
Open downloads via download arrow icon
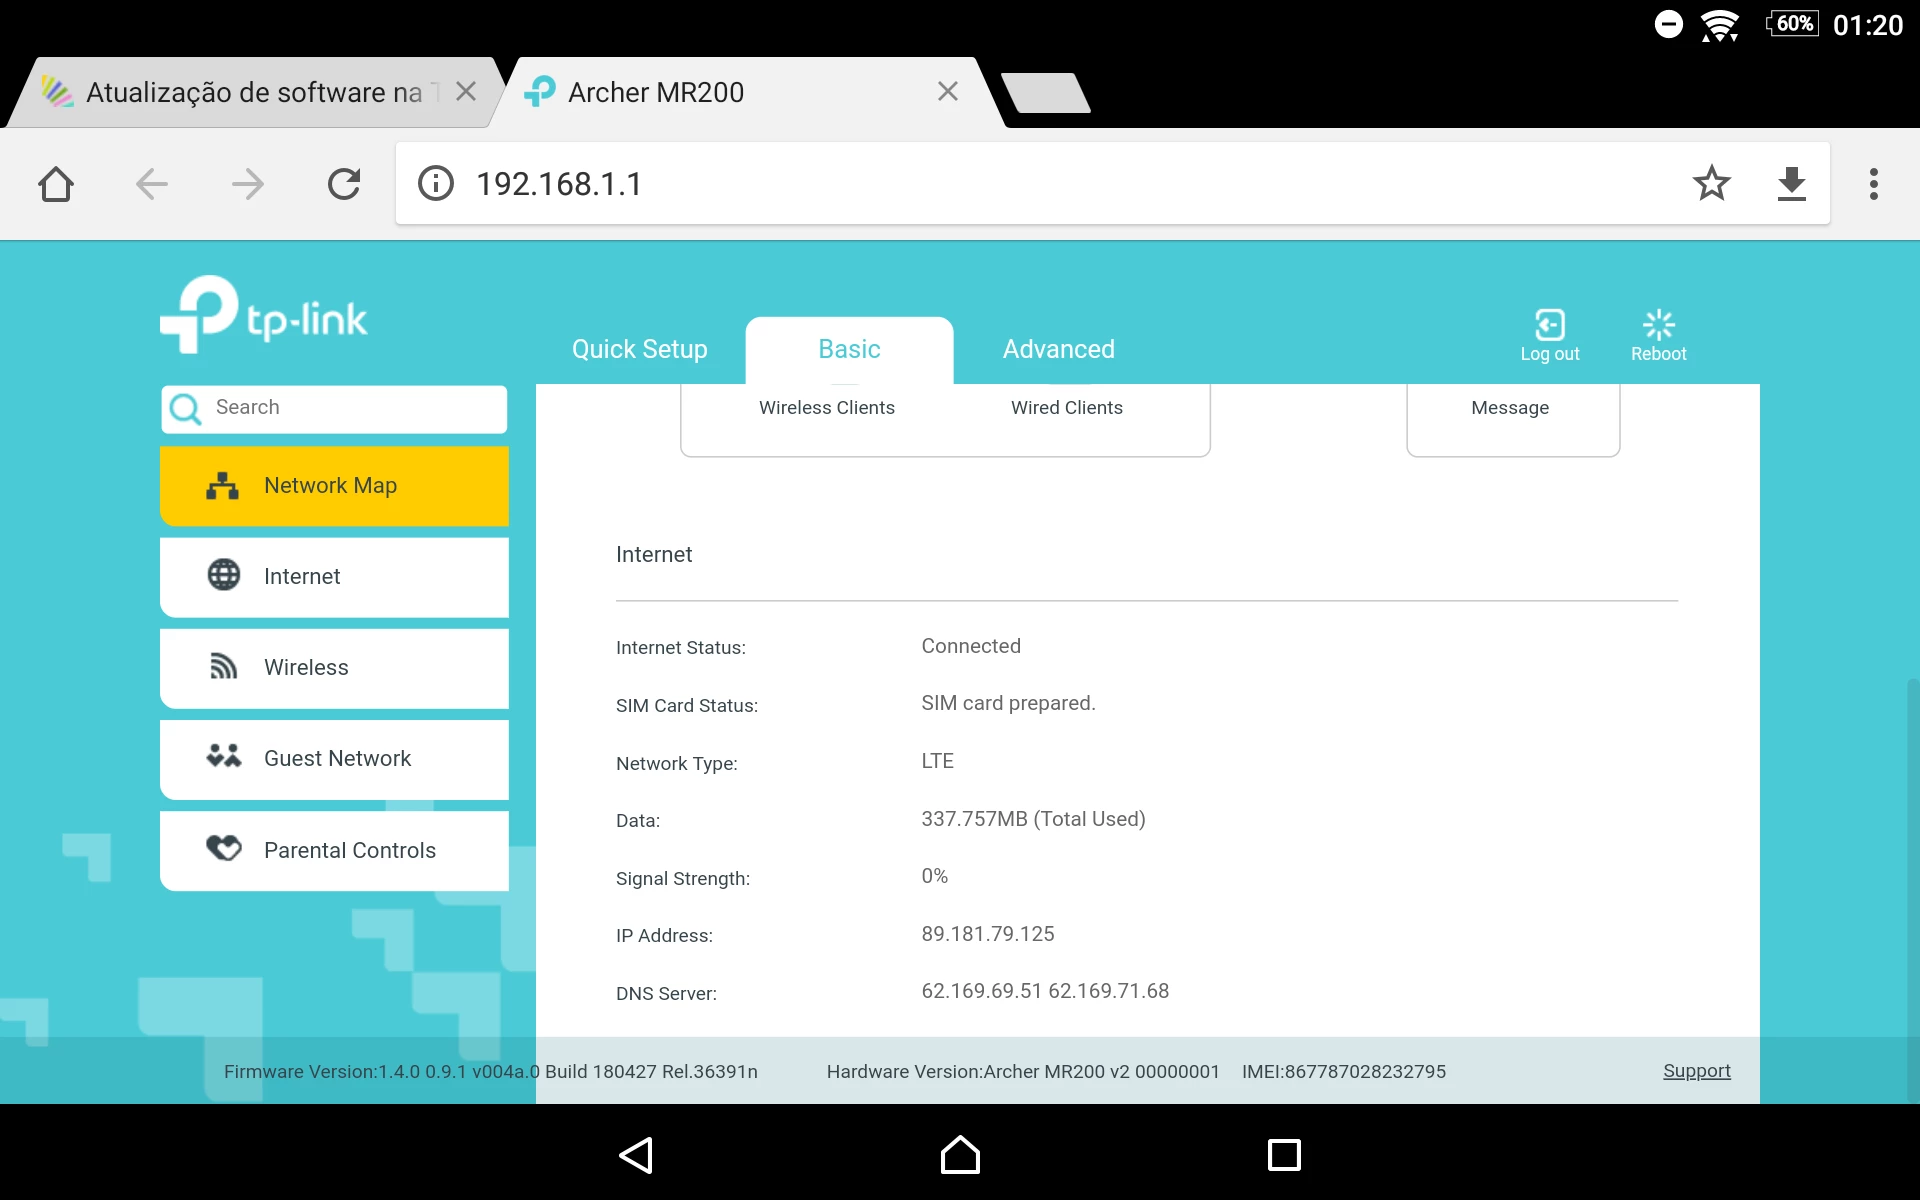[x=1791, y=183]
